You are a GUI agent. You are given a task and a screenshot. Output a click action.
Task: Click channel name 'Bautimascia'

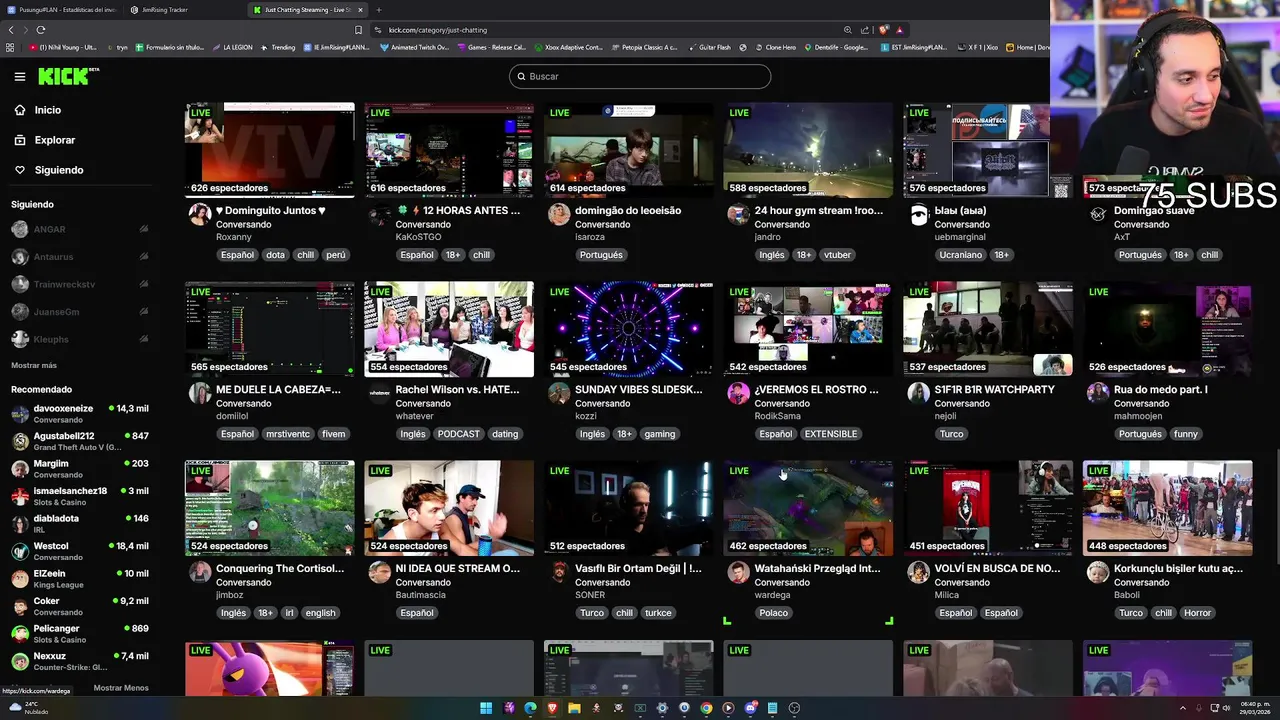[x=420, y=595]
